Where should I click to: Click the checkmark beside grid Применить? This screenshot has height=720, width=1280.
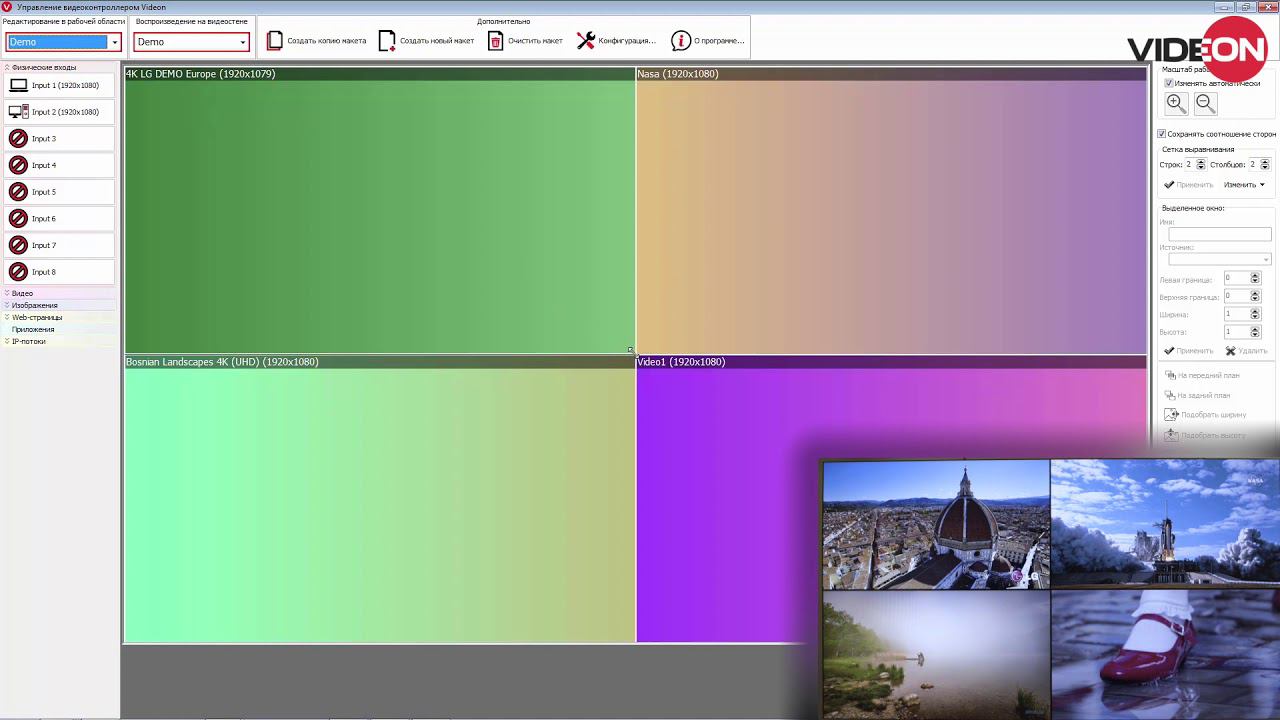tap(1169, 185)
